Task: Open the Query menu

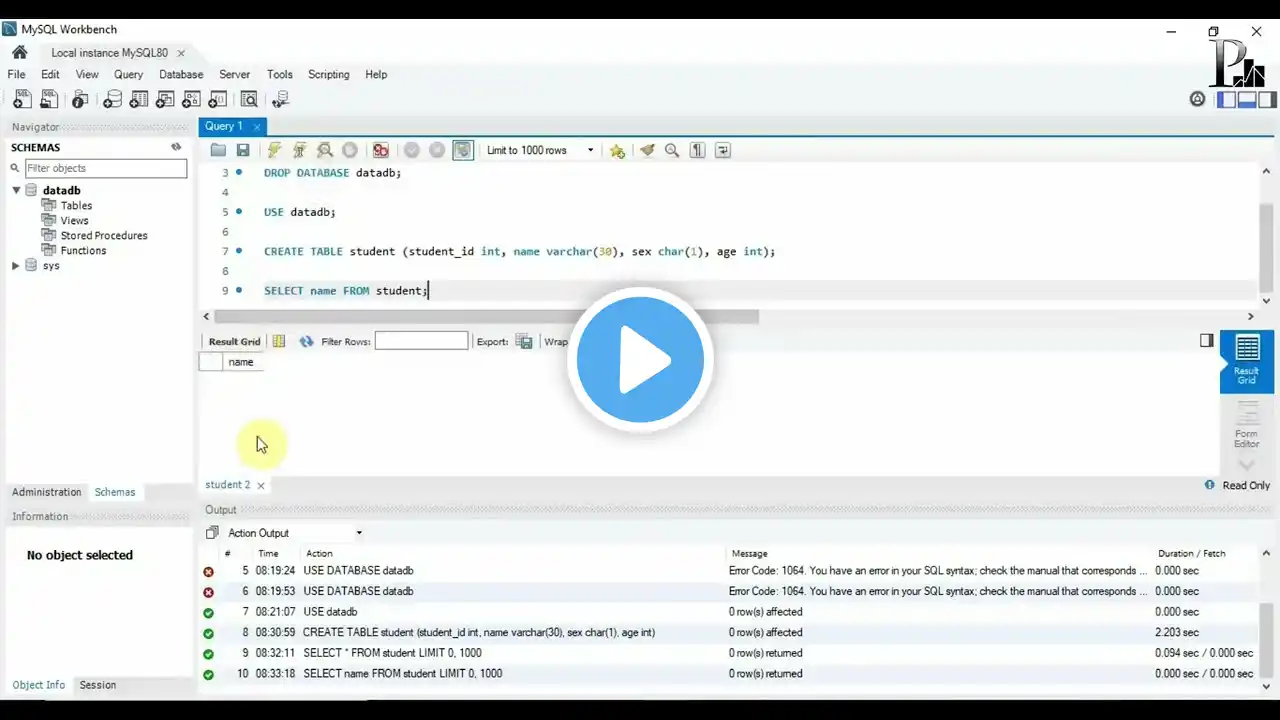Action: click(x=128, y=74)
